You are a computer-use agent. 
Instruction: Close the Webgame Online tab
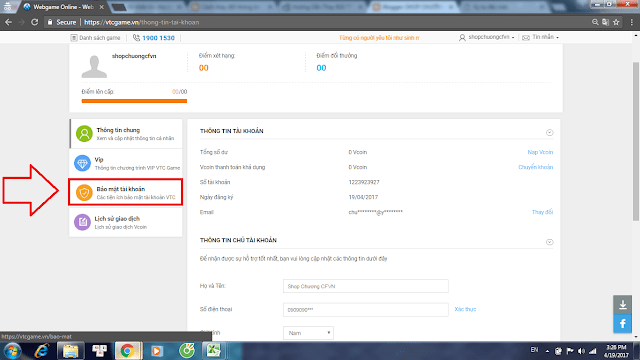102,7
